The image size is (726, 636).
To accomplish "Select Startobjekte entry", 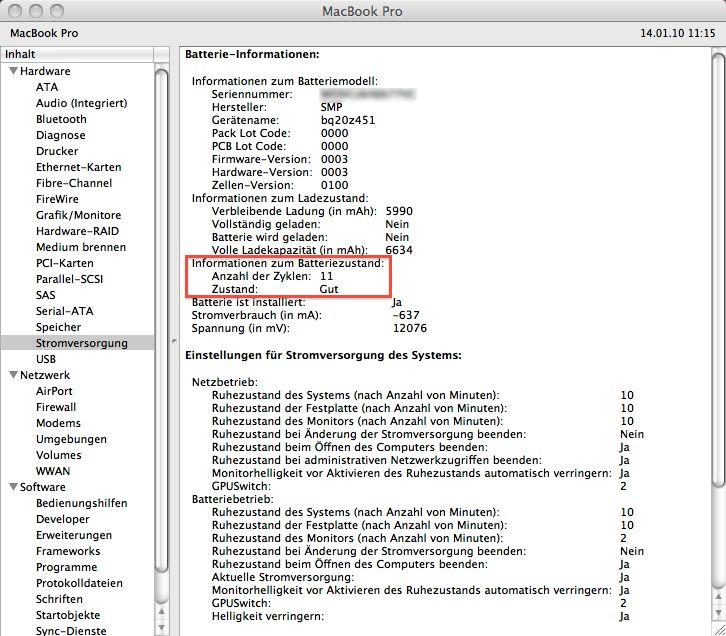I will 68,615.
